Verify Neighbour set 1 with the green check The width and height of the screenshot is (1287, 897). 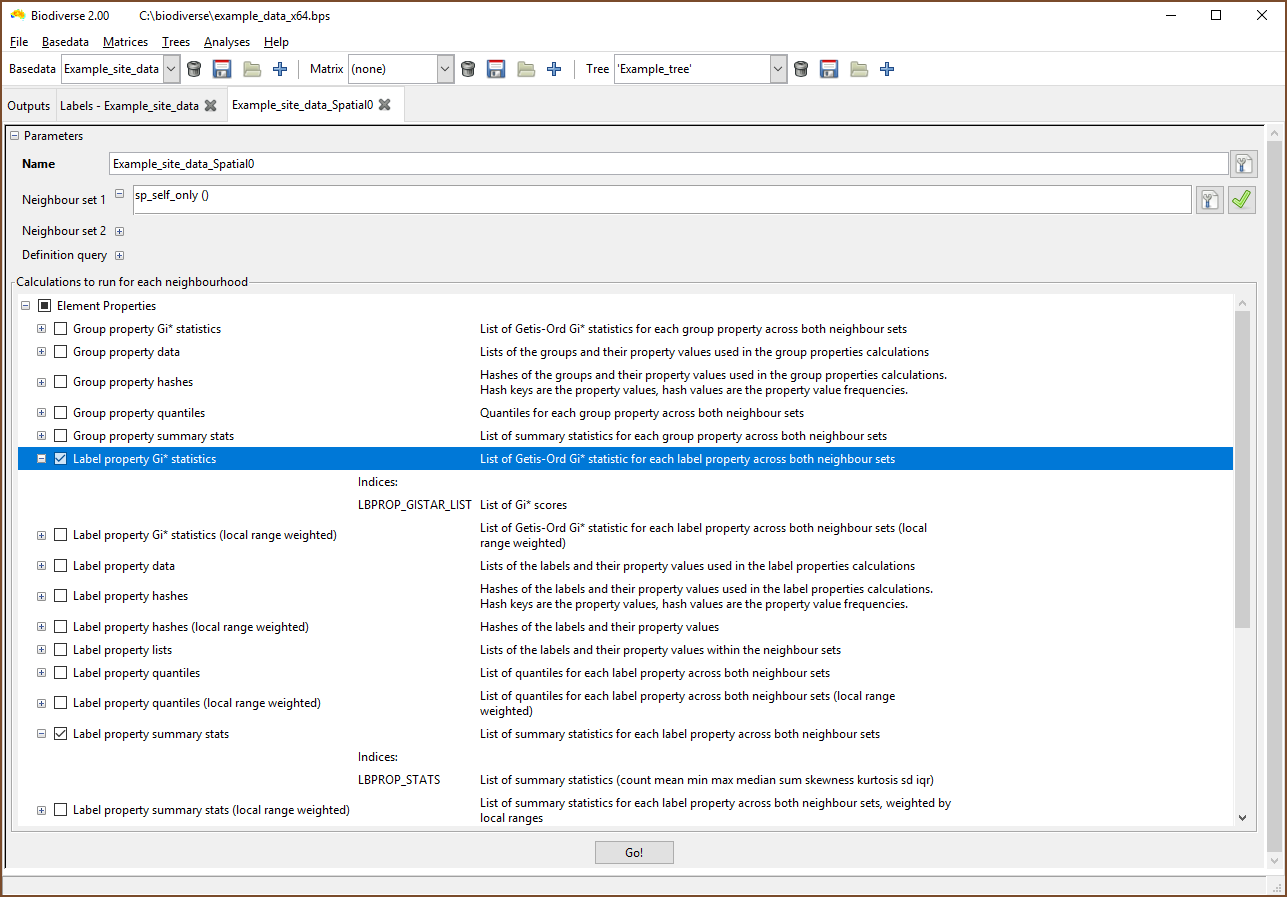coord(1242,199)
